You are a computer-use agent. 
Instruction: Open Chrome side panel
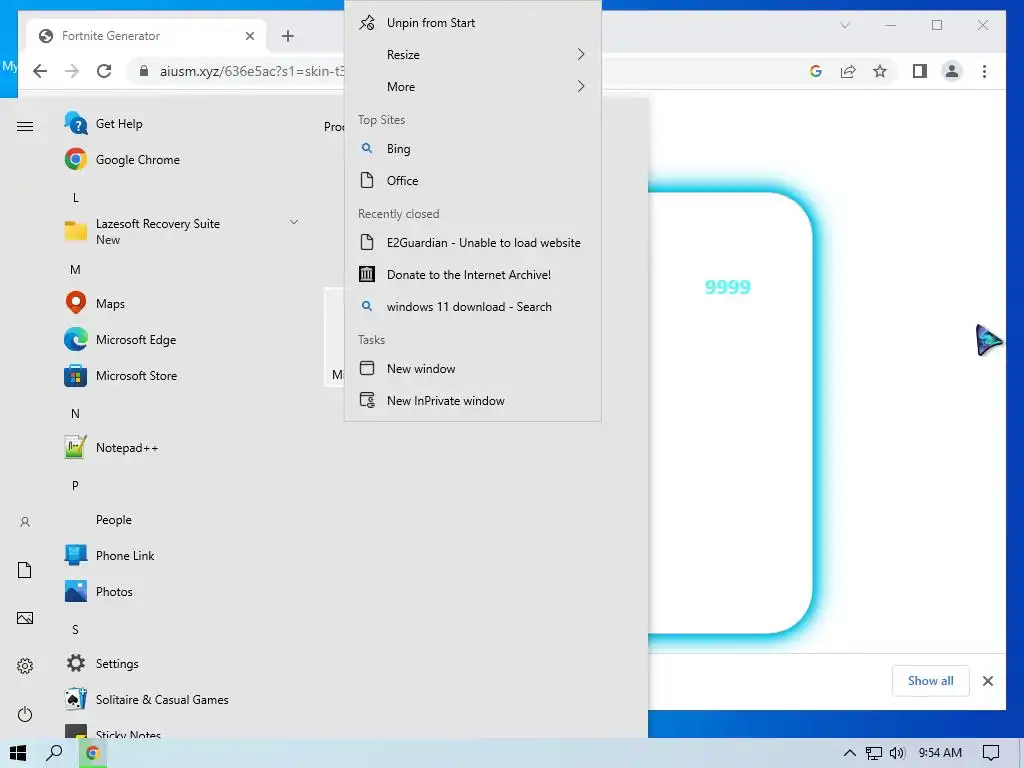[x=920, y=71]
